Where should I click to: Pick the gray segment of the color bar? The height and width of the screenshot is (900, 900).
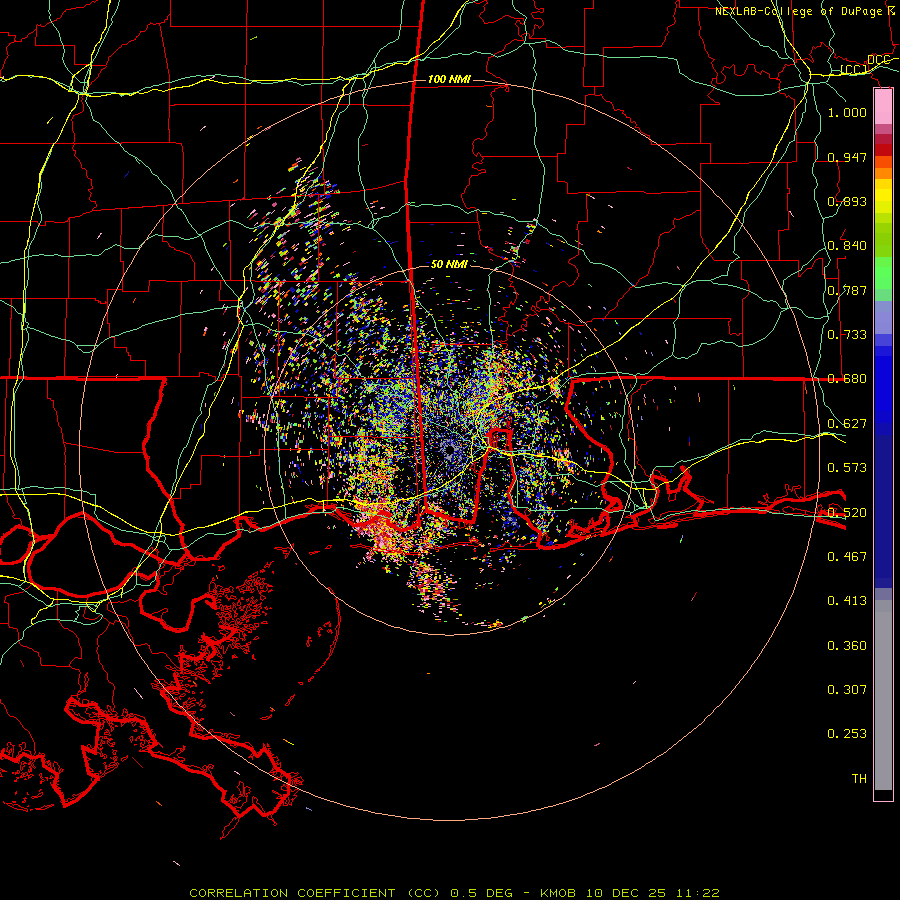point(883,695)
